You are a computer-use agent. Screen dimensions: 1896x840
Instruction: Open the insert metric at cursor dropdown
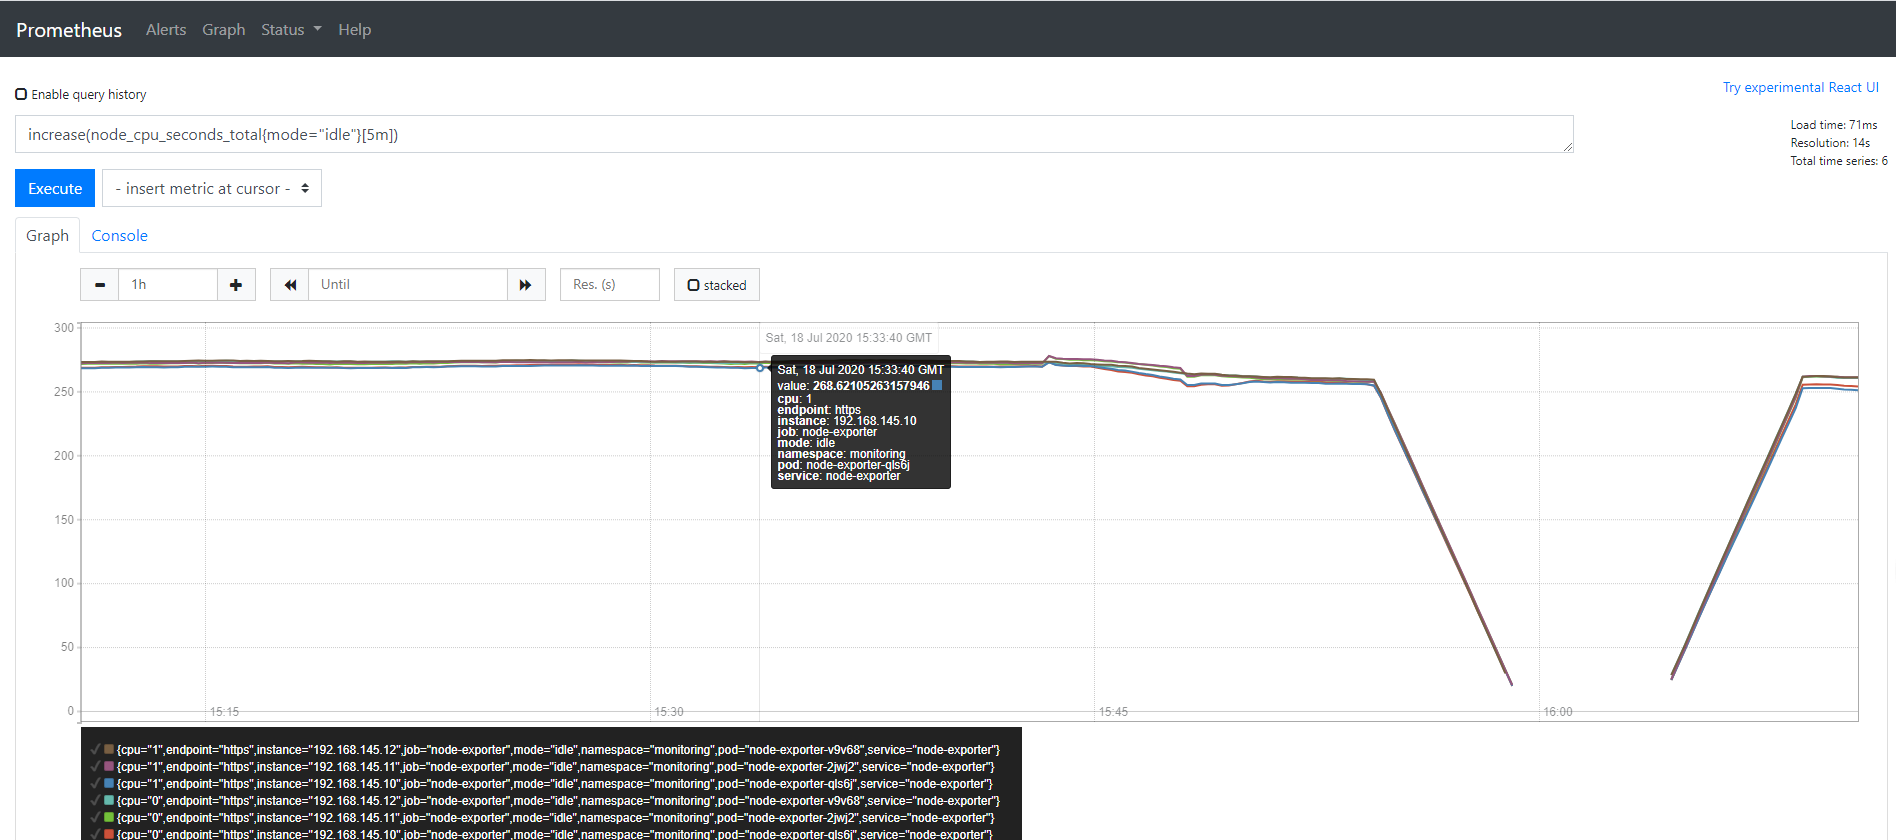212,188
